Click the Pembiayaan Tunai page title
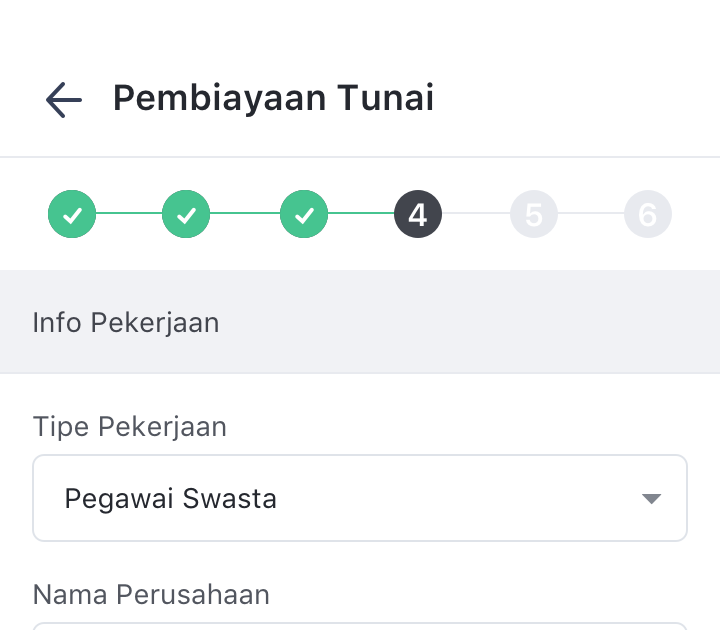This screenshot has width=720, height=630. pyautogui.click(x=273, y=99)
